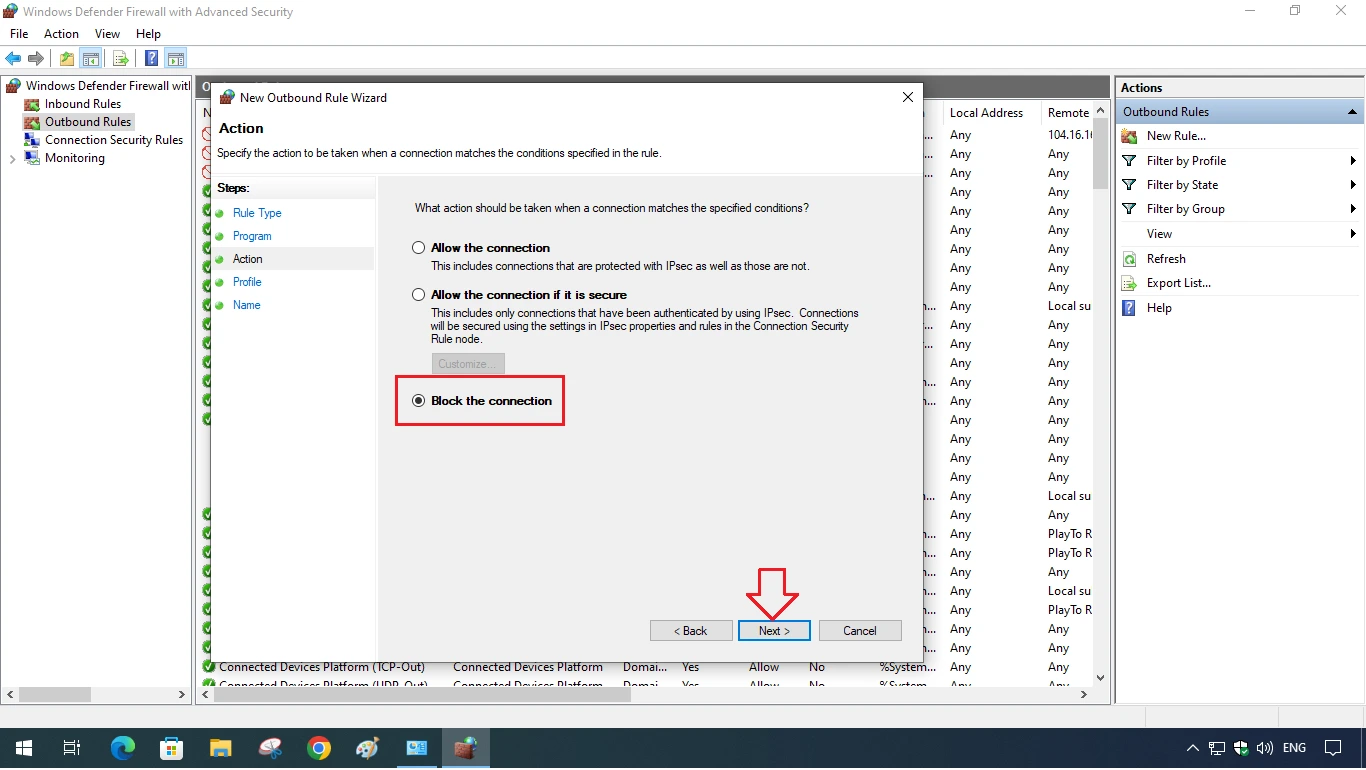Open Microsoft Store from the taskbar
The height and width of the screenshot is (770, 1366).
pos(172,748)
